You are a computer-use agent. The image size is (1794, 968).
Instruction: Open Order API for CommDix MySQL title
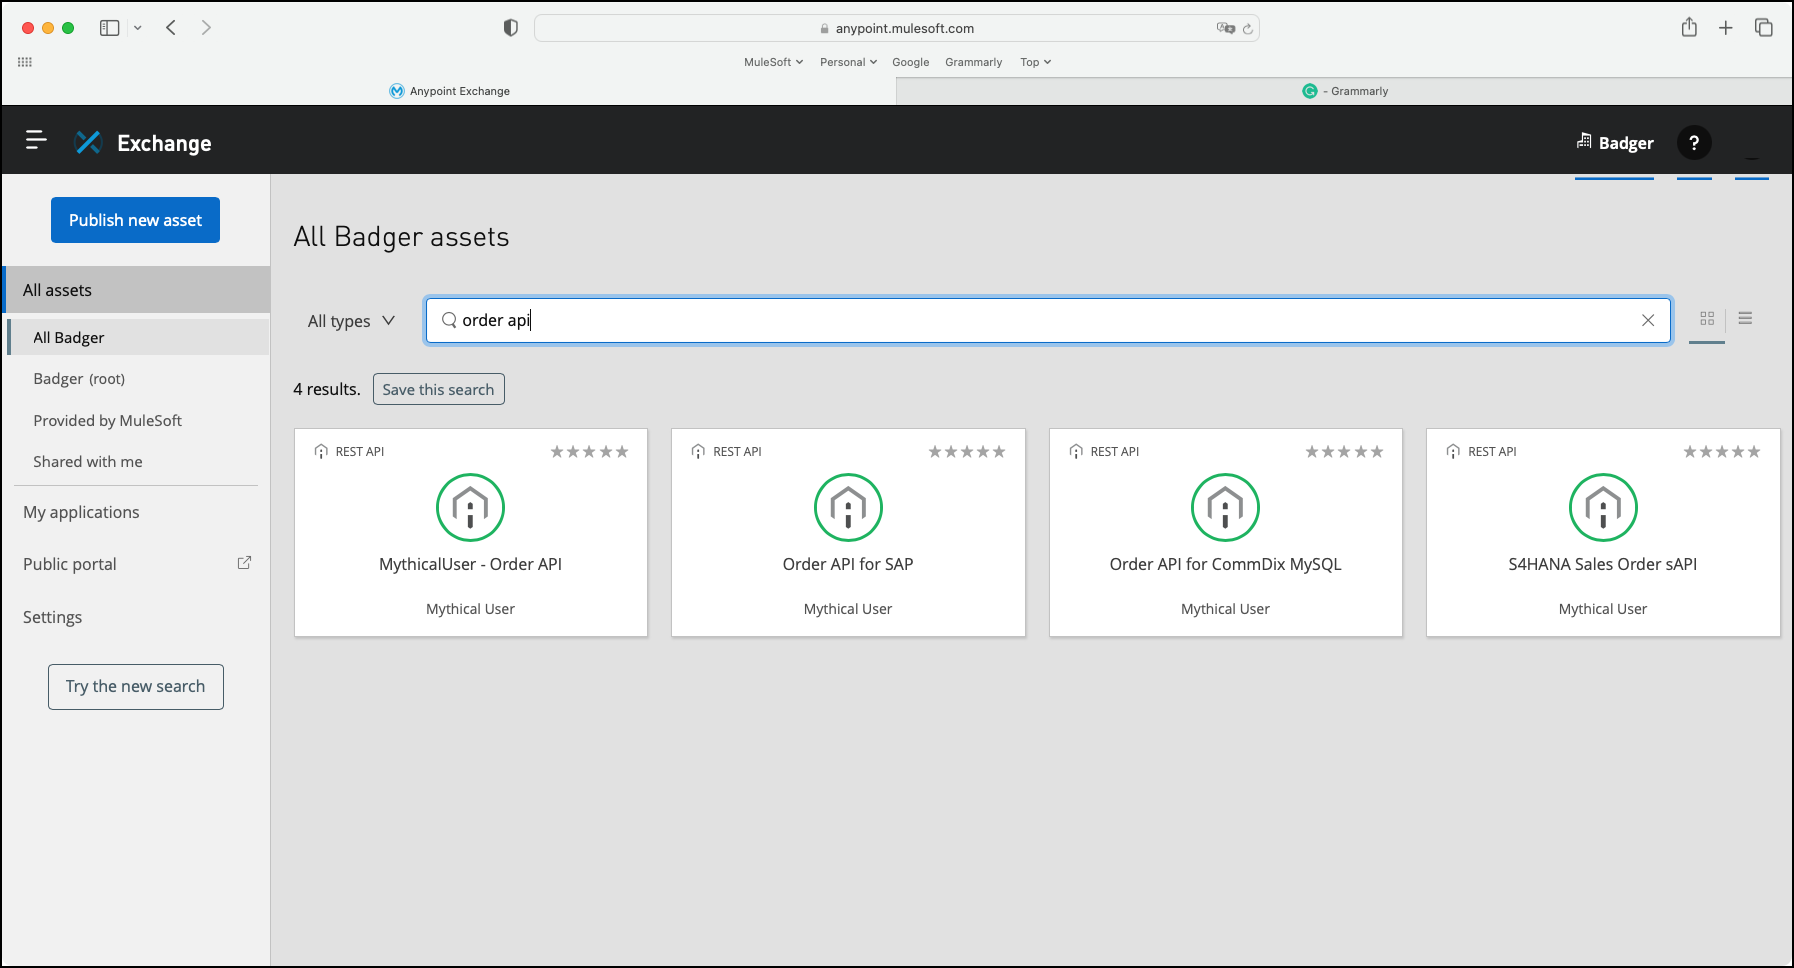coord(1225,564)
